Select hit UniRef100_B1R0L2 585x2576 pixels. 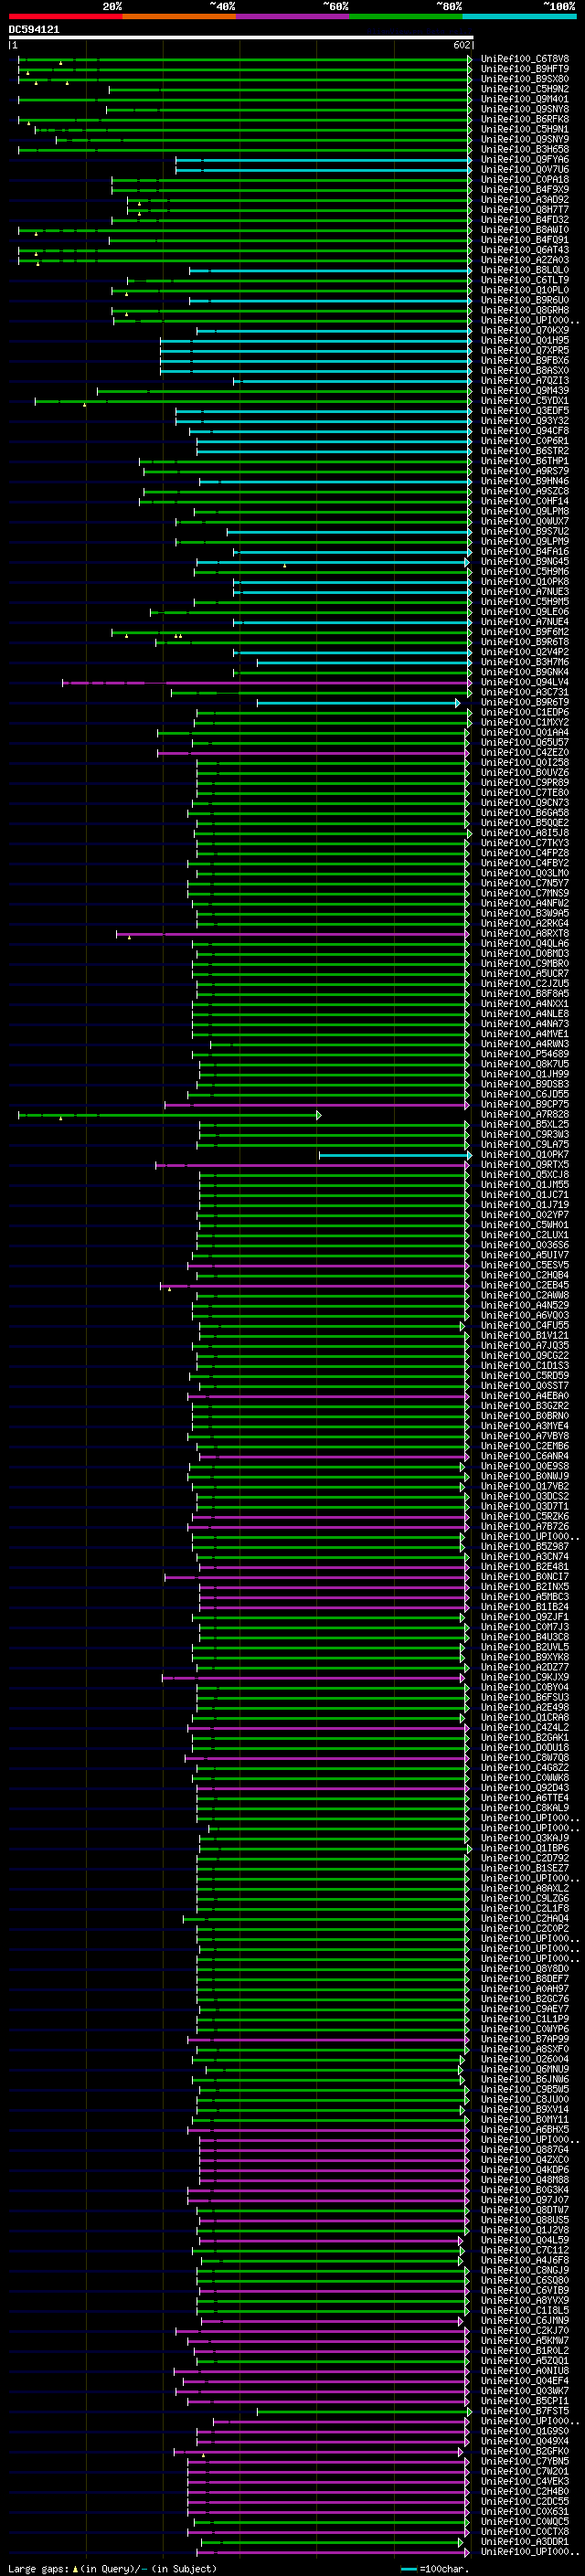[x=525, y=2350]
